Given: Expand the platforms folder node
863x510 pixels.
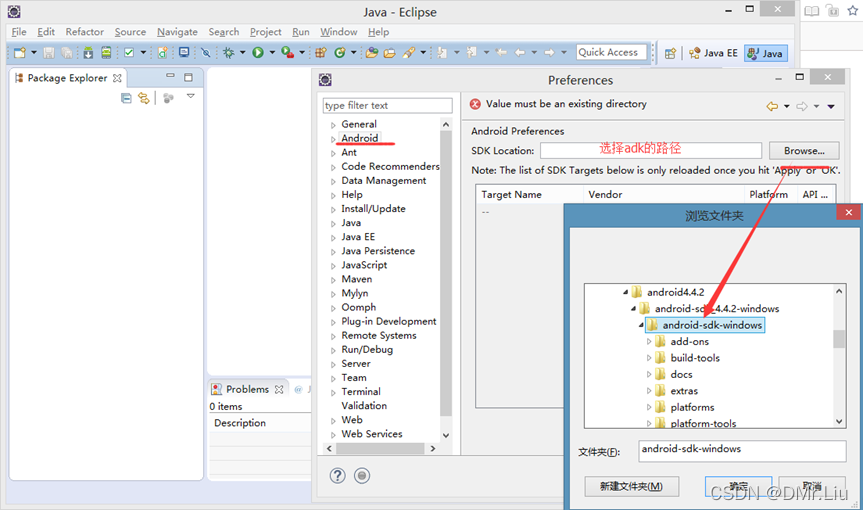Looking at the screenshot, I should click(649, 408).
